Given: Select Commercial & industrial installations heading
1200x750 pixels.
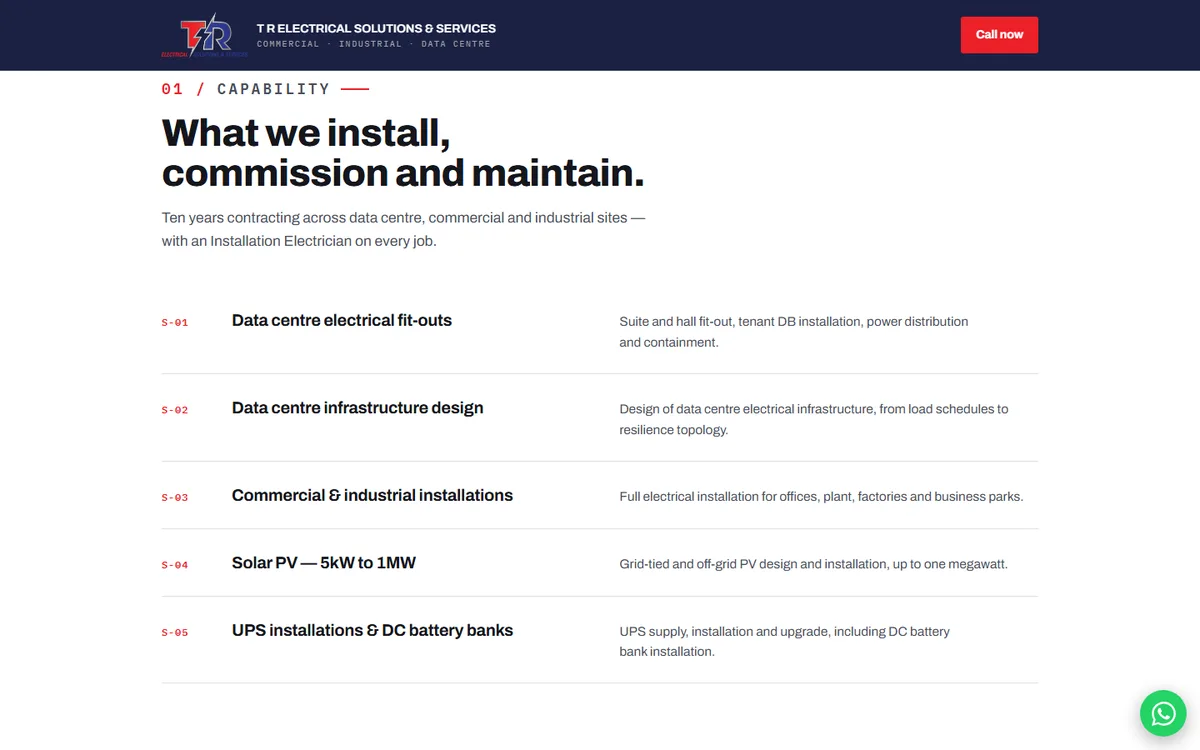Looking at the screenshot, I should pyautogui.click(x=372, y=495).
